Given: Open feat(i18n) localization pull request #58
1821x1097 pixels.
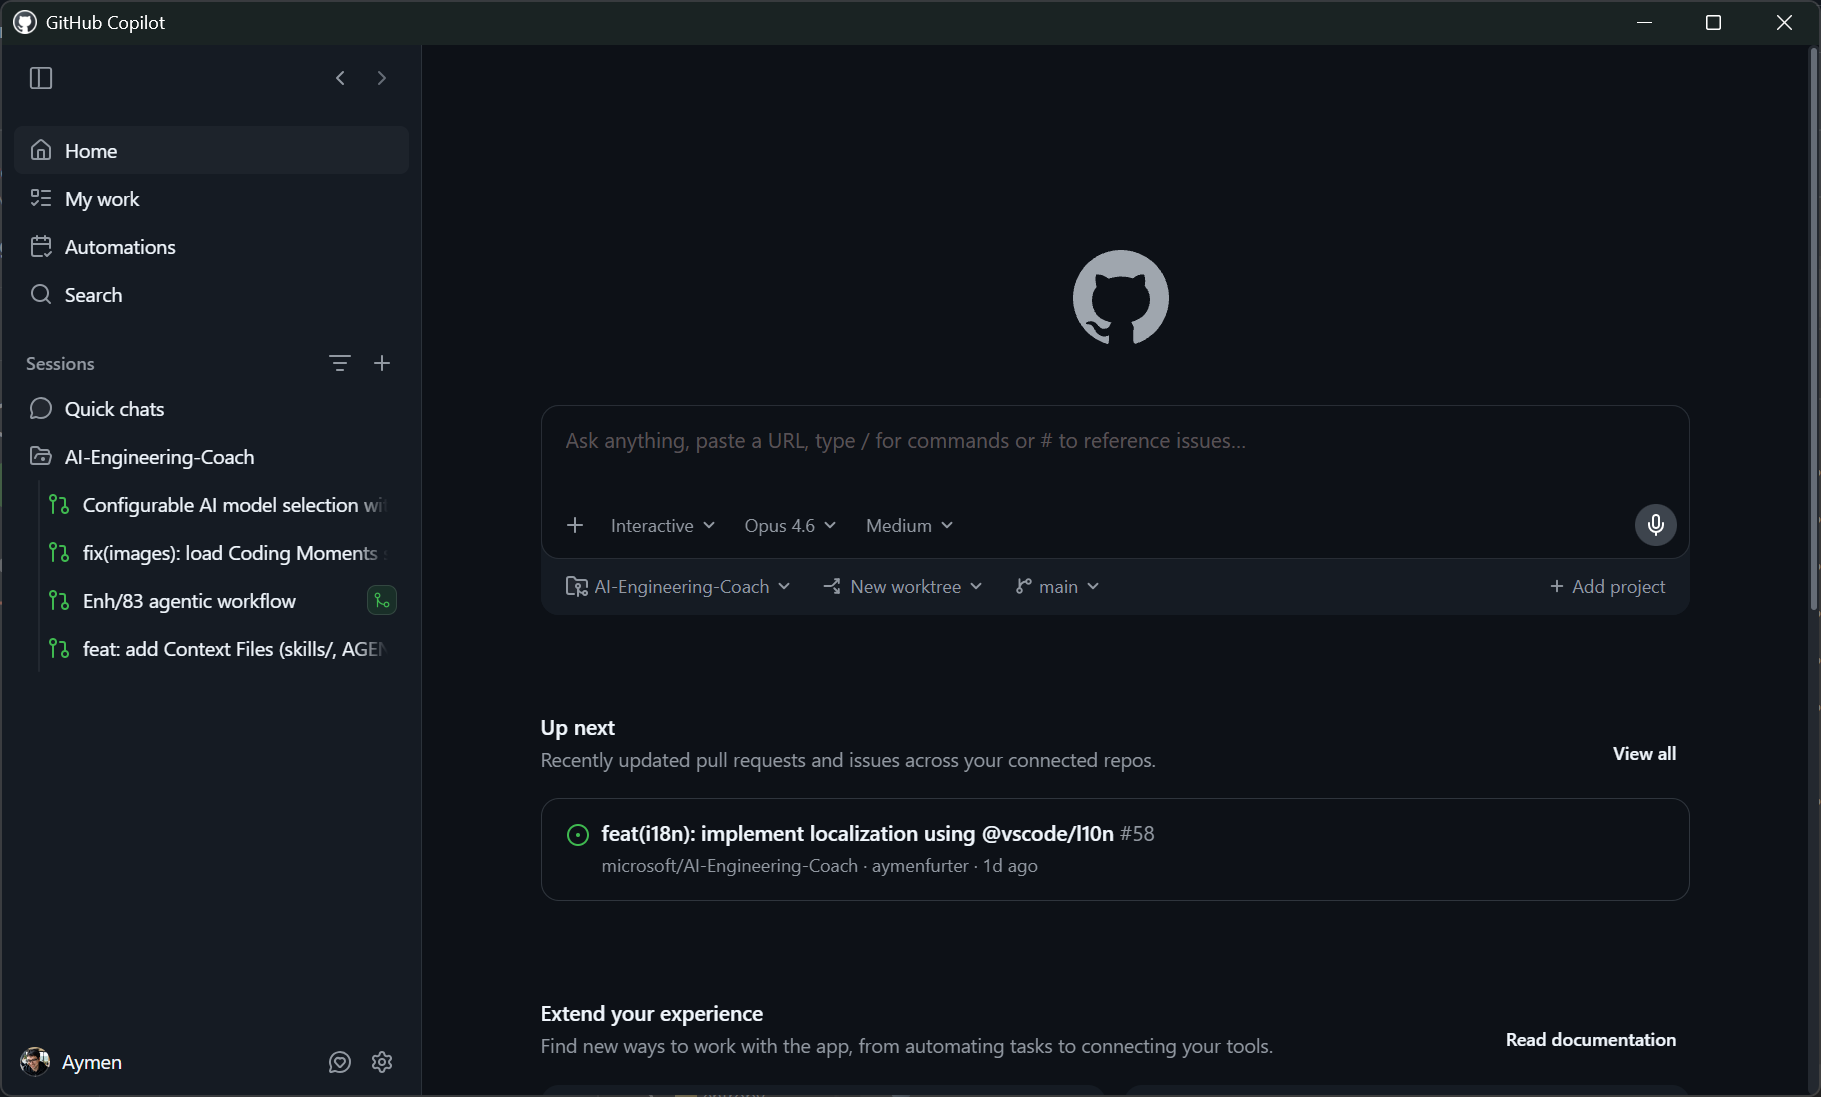Looking at the screenshot, I should click(1115, 849).
